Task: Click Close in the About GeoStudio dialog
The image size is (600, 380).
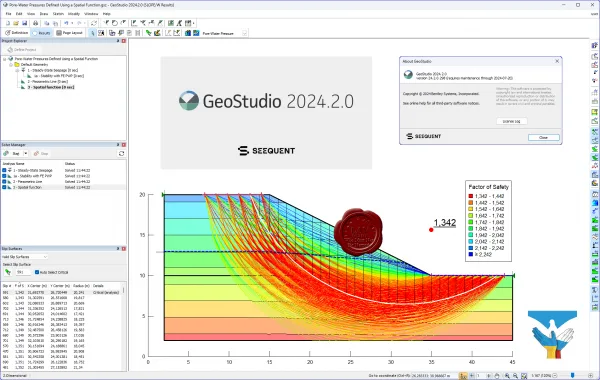Action: [543, 137]
